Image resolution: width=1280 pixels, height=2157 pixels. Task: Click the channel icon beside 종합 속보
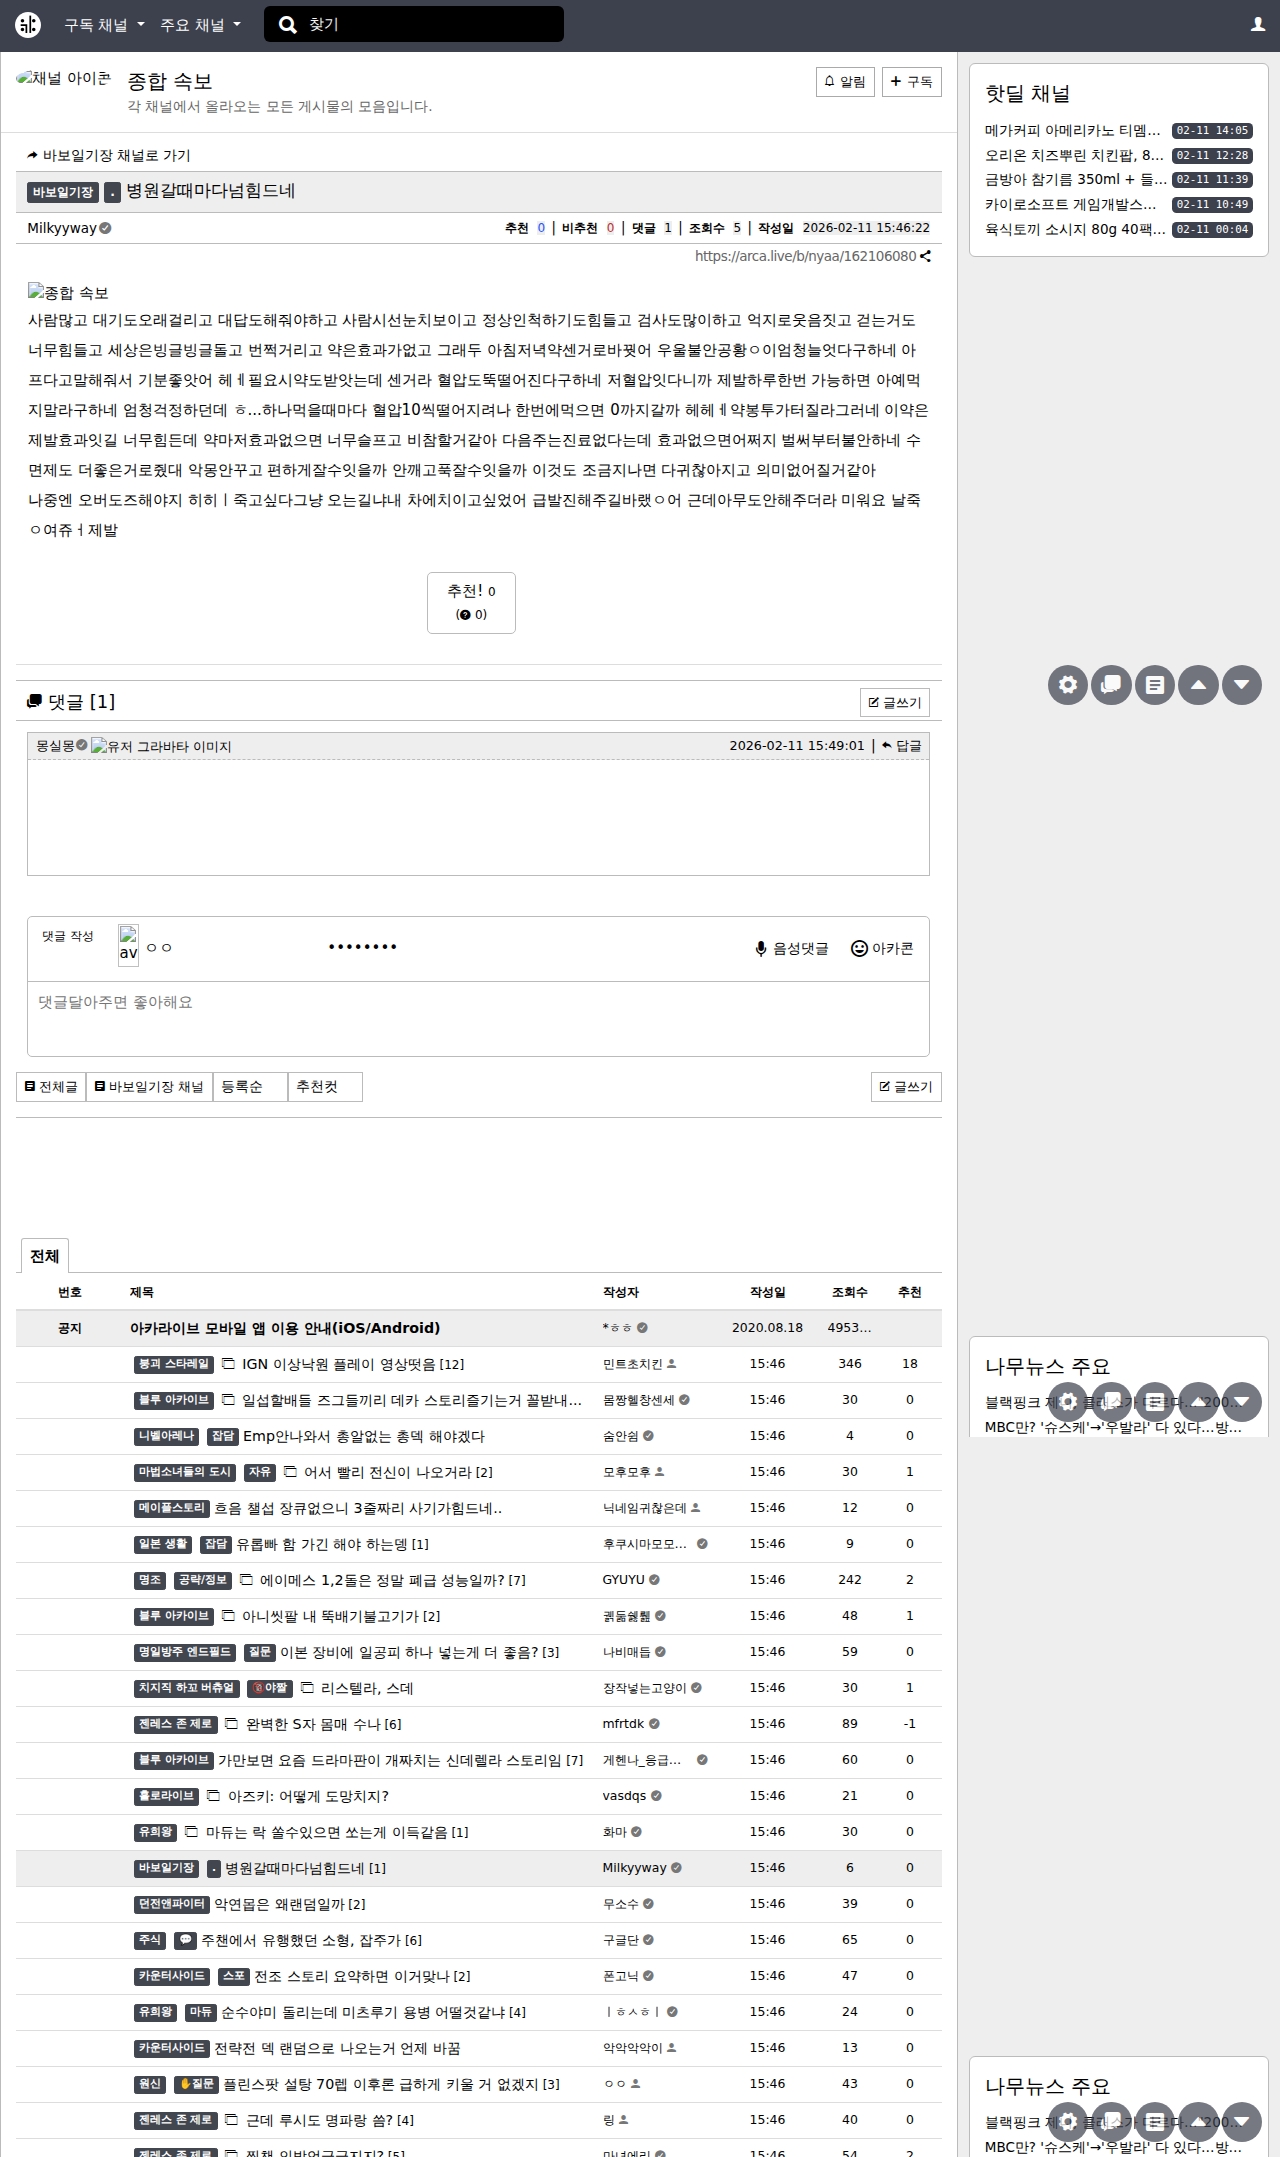click(x=64, y=78)
